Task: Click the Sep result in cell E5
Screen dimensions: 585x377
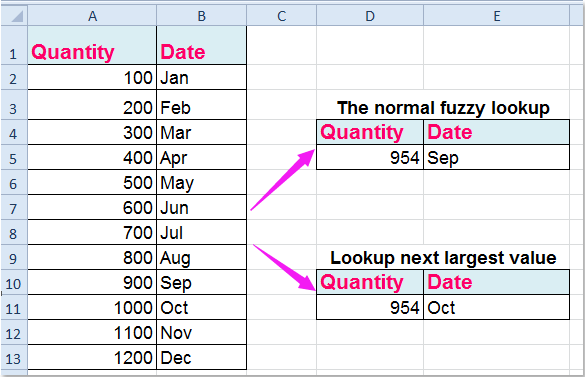Action: pos(497,158)
